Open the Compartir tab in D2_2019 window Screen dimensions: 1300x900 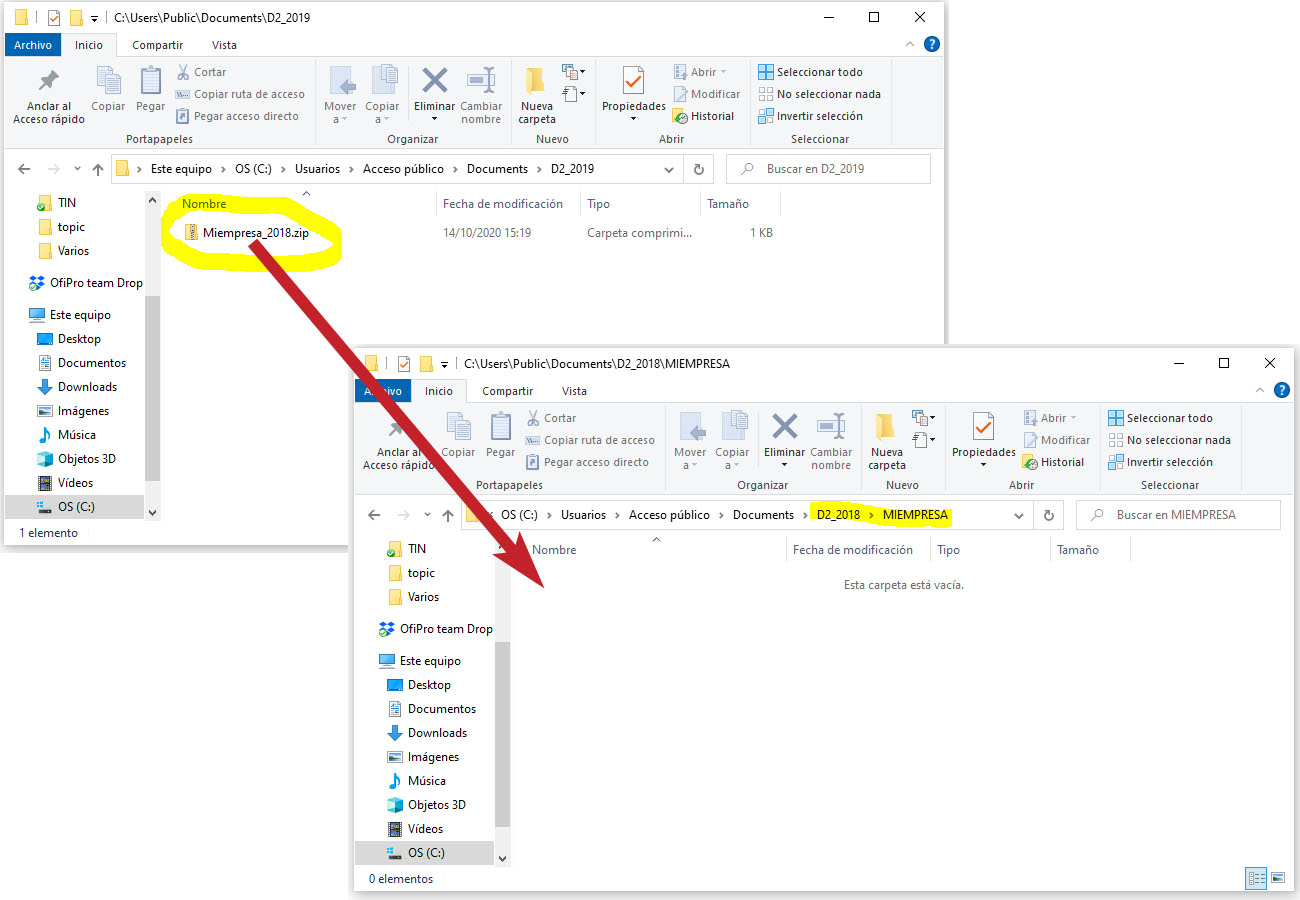click(157, 45)
